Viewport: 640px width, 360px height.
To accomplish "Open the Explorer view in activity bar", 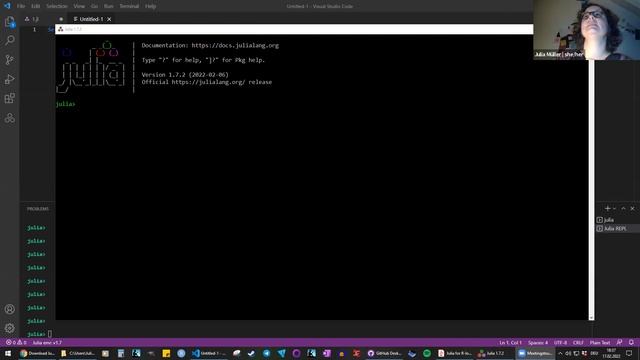I will [x=9, y=22].
